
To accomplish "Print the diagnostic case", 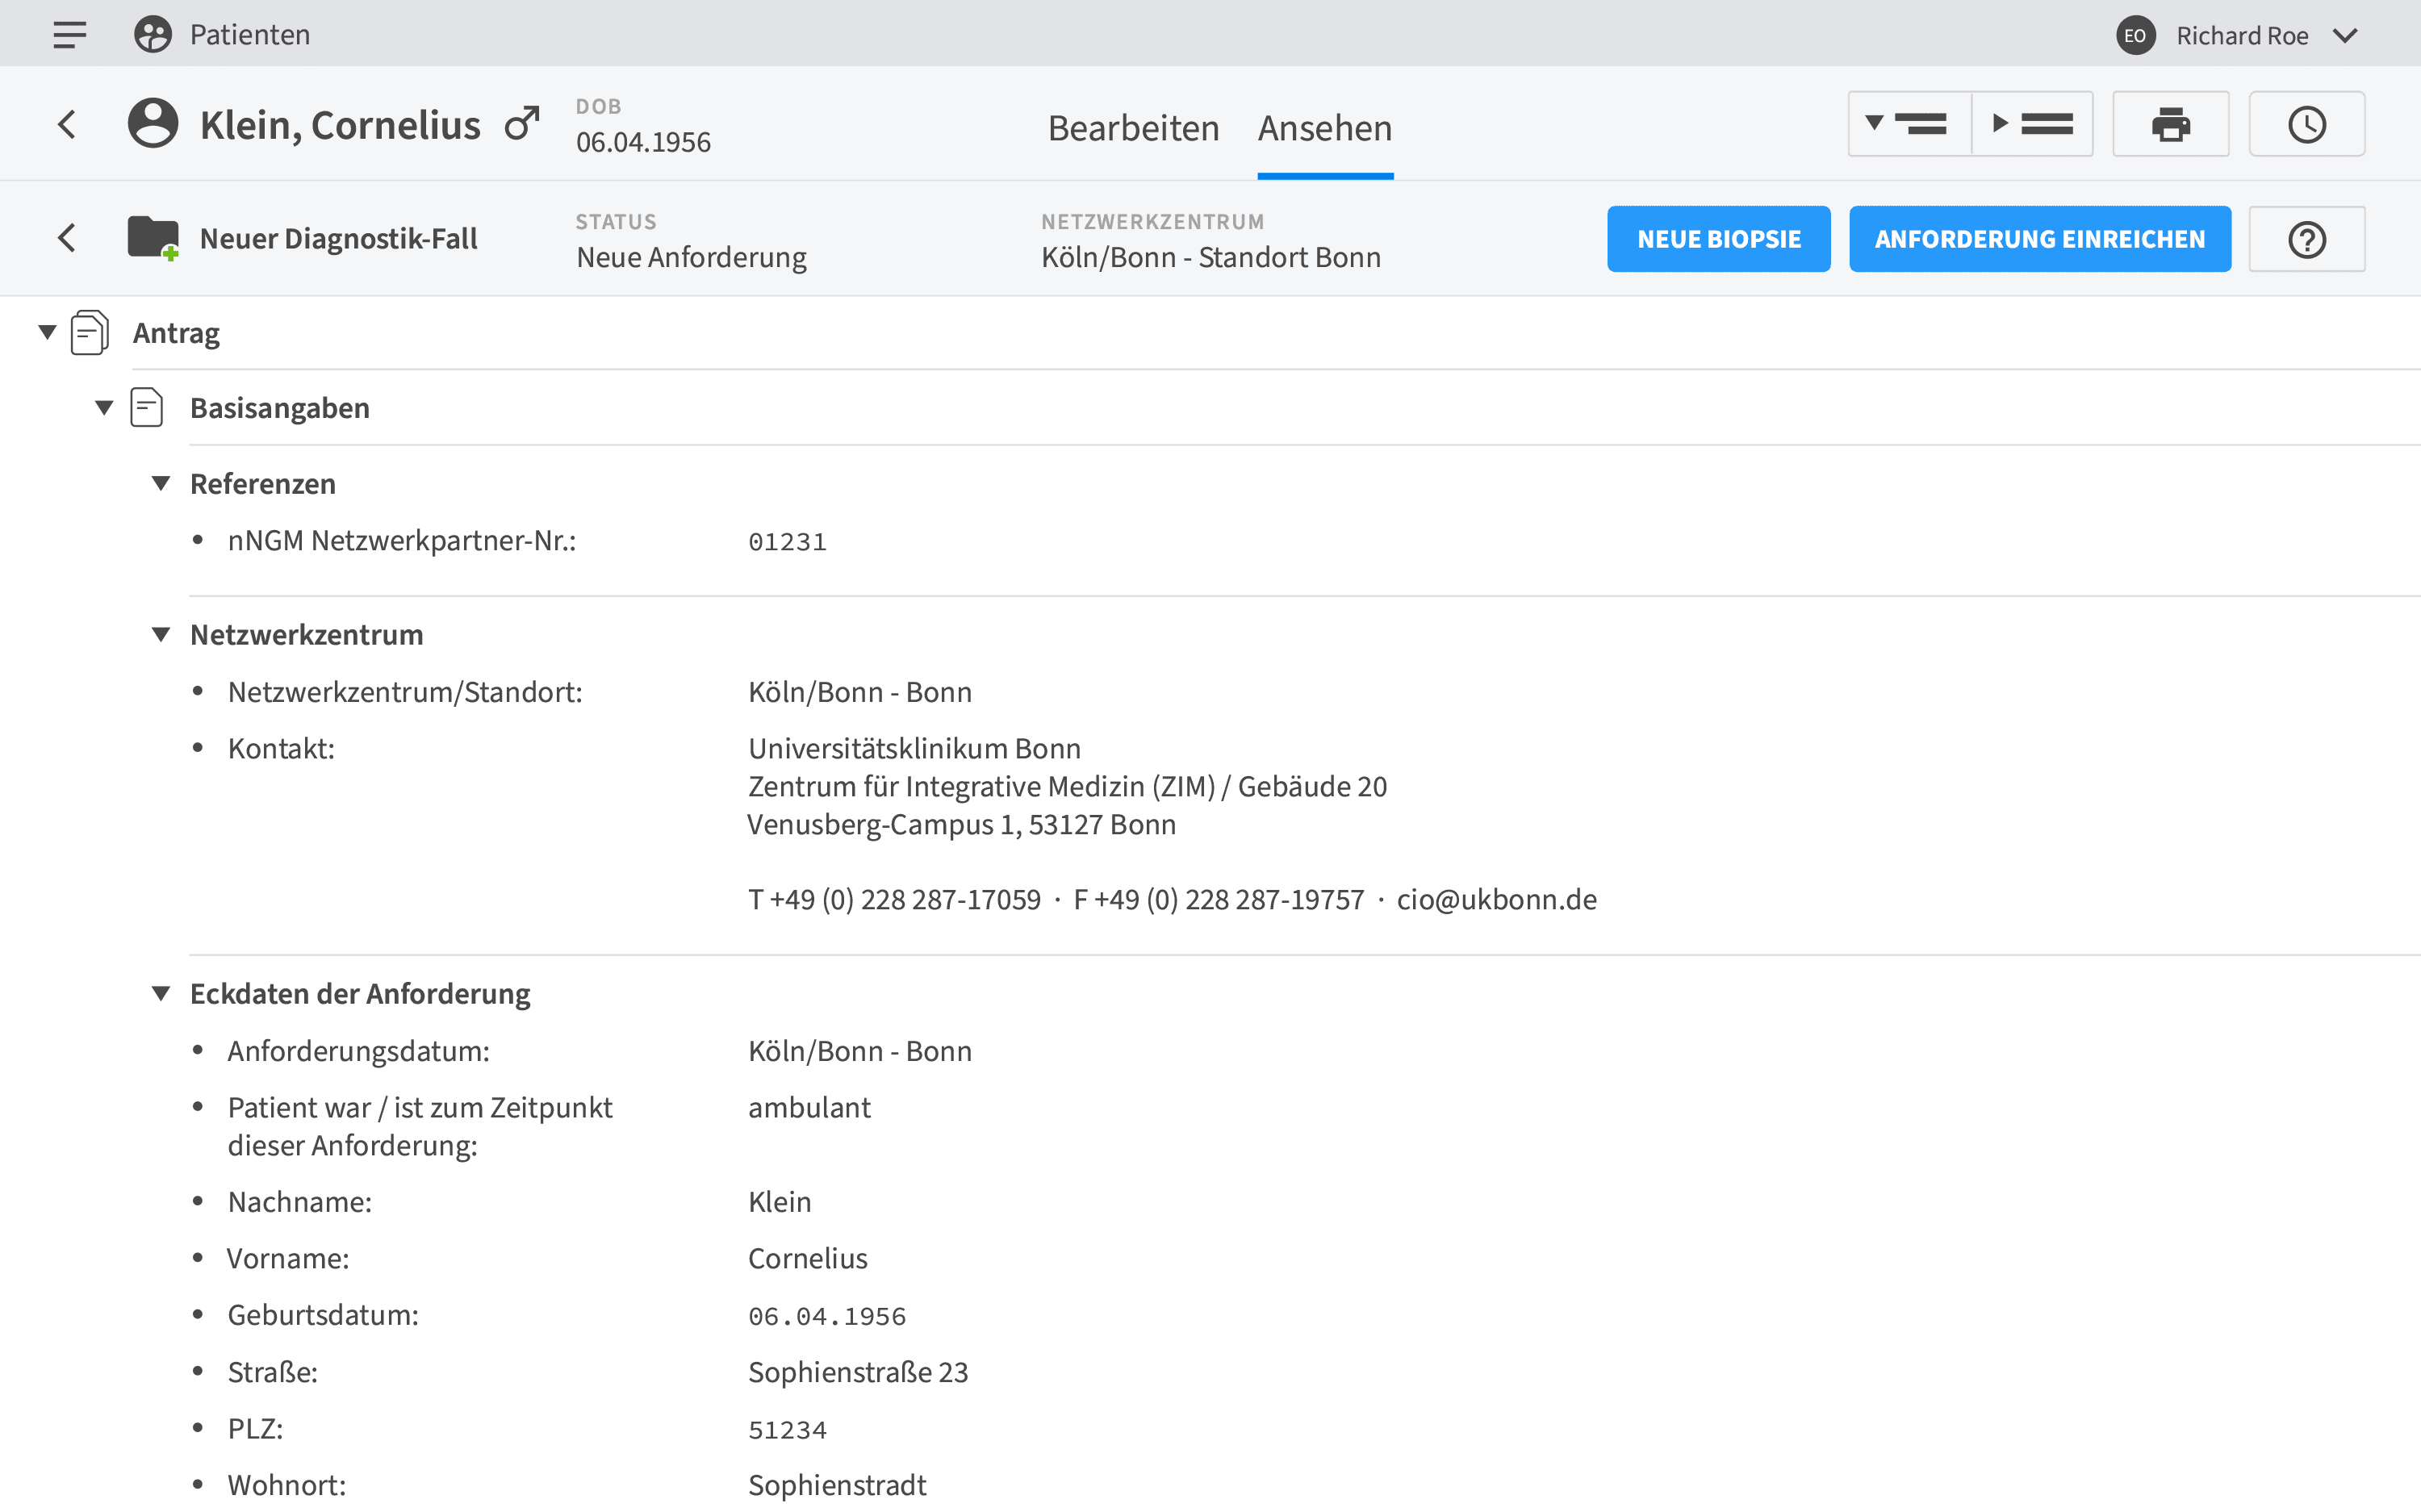I will pyautogui.click(x=2170, y=123).
